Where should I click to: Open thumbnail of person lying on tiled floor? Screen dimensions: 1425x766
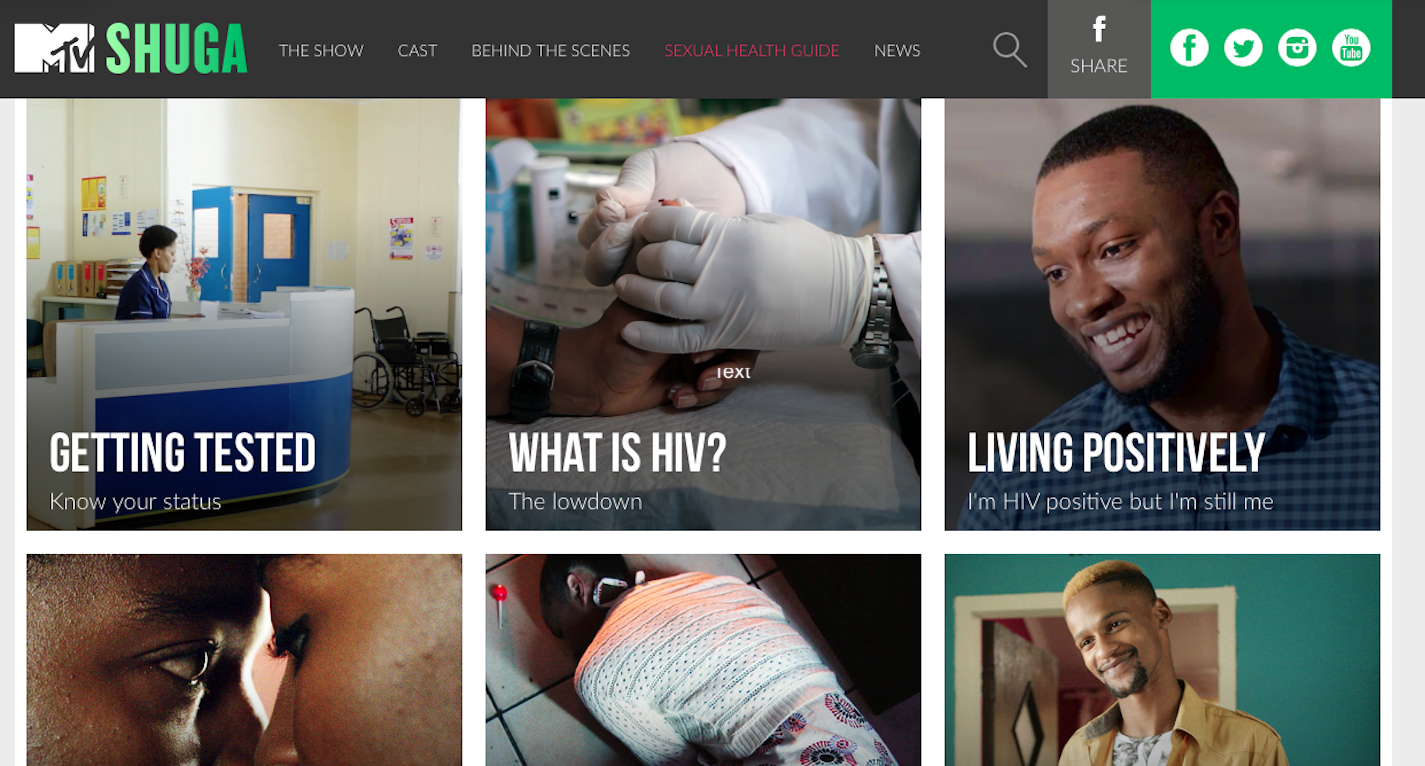[703, 660]
